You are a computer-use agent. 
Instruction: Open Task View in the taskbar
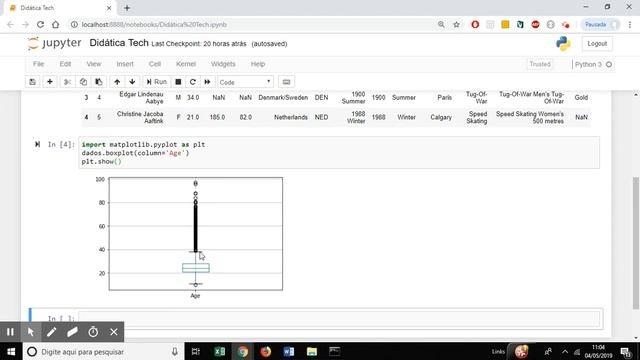coord(196,351)
